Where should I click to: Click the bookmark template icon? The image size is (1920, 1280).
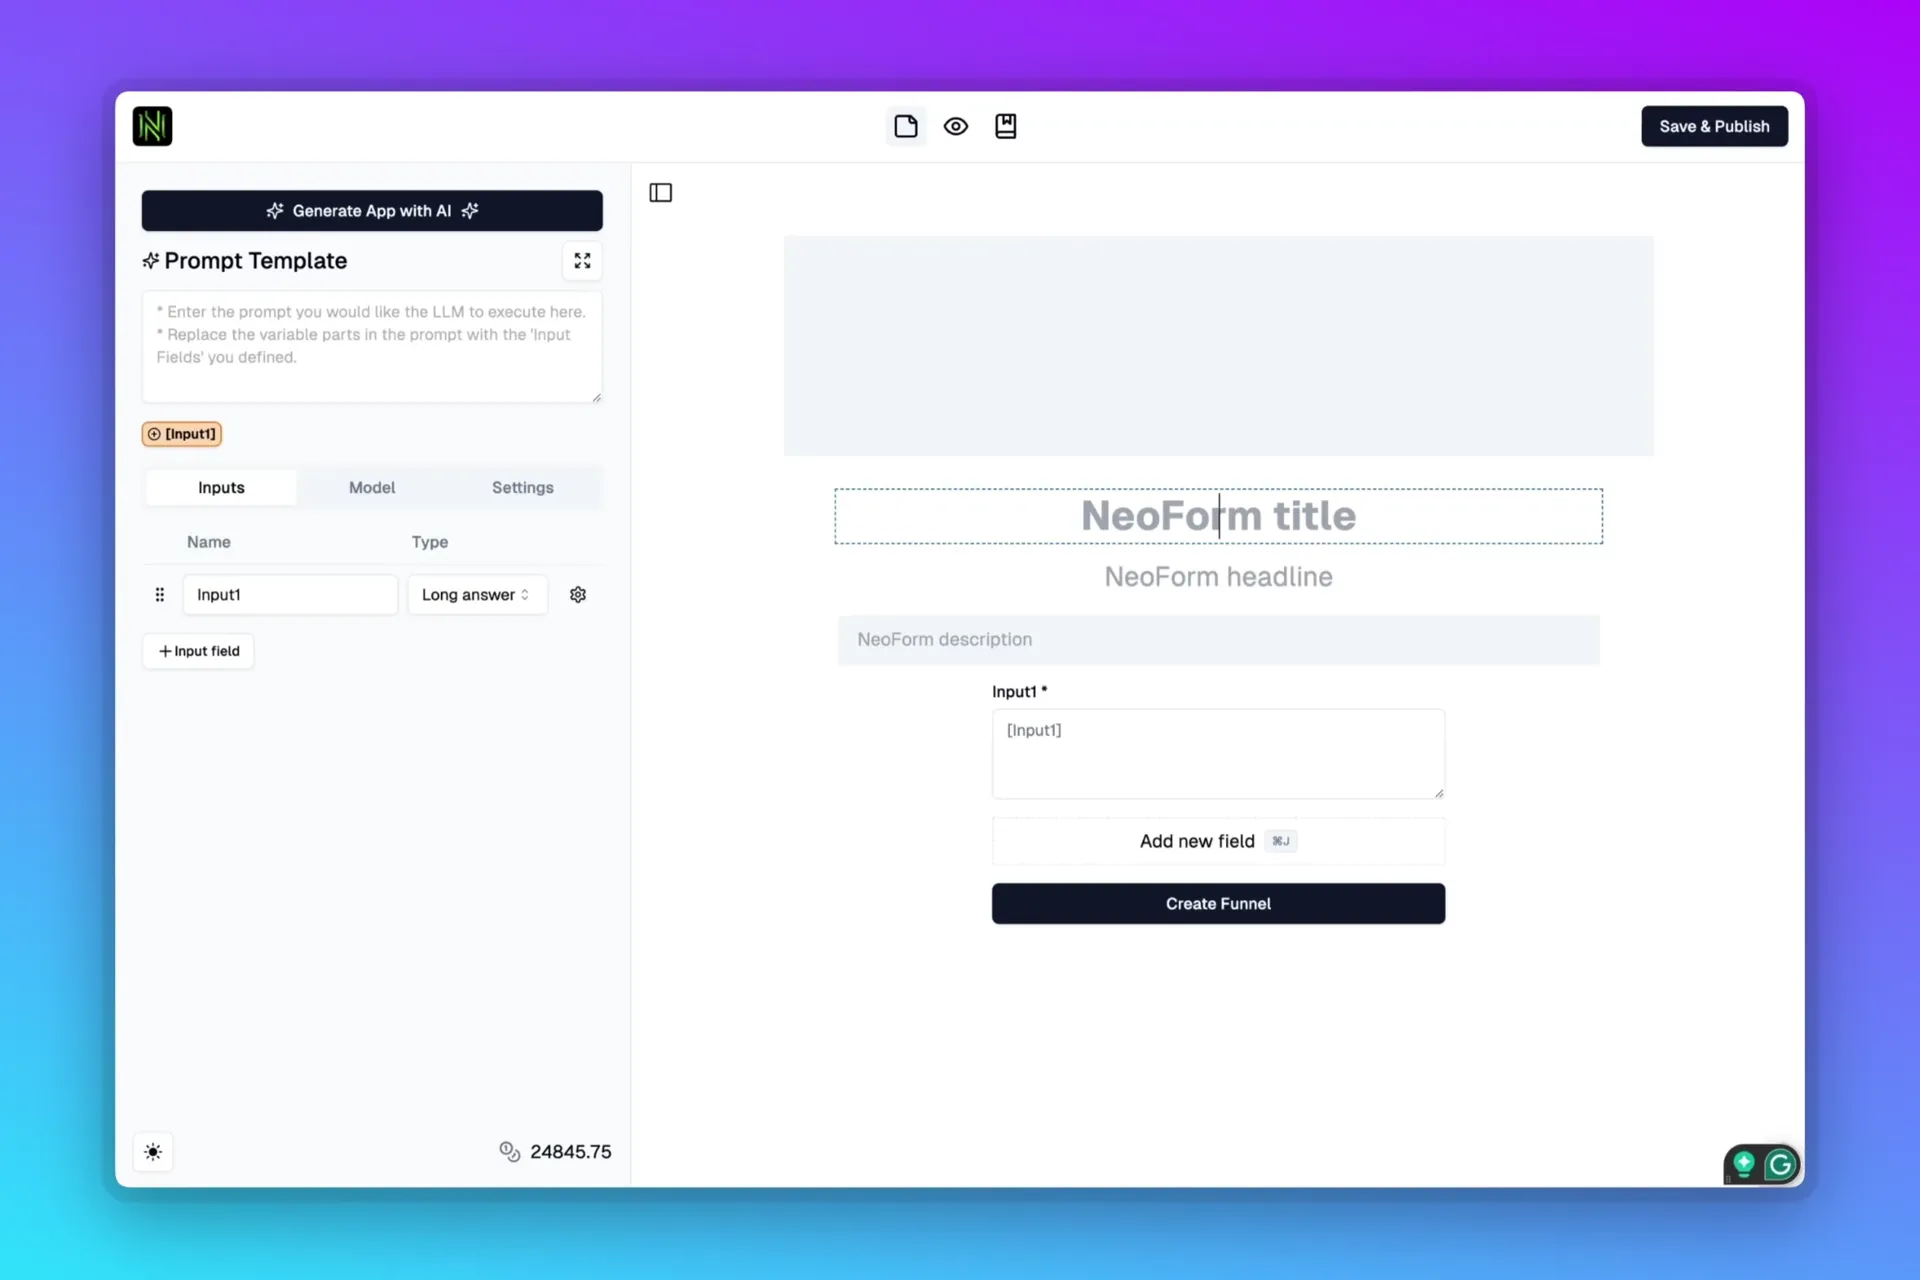click(1005, 126)
